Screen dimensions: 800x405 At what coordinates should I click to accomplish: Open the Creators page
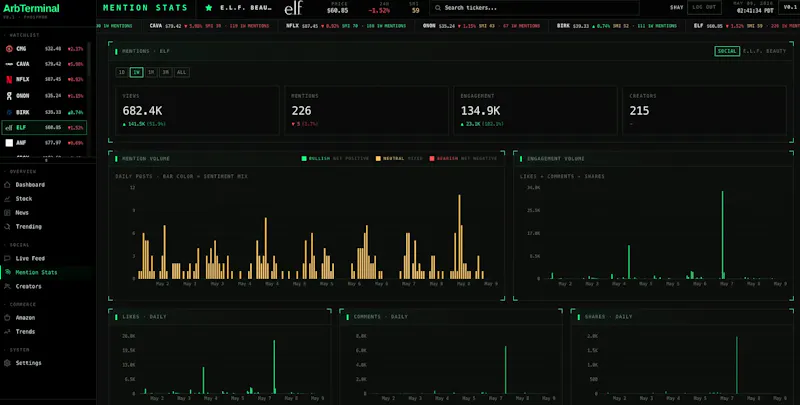tap(29, 286)
